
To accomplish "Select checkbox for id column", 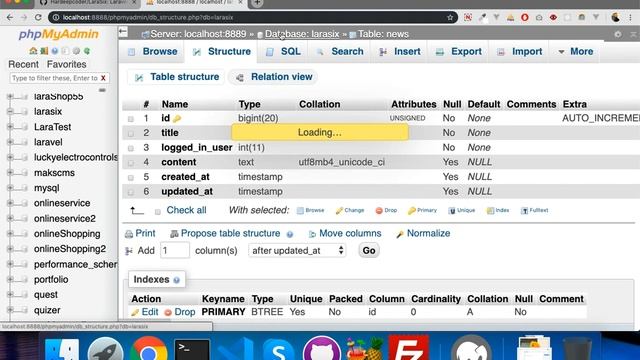I will (x=131, y=119).
